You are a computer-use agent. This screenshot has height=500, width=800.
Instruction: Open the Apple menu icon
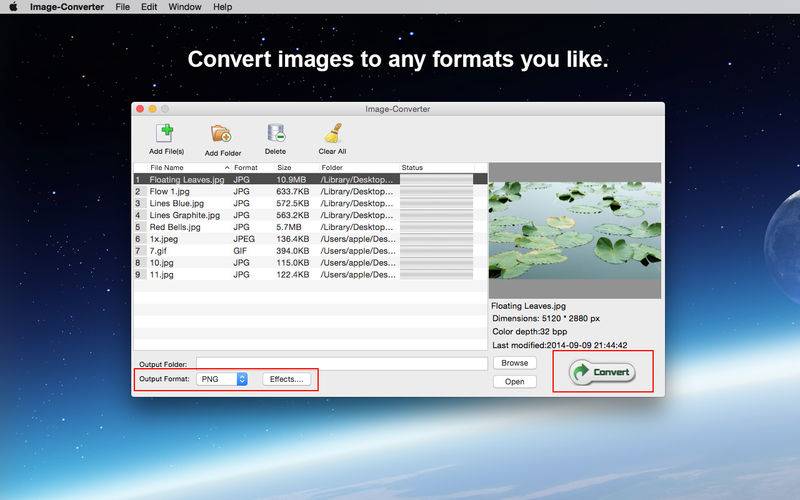14,7
